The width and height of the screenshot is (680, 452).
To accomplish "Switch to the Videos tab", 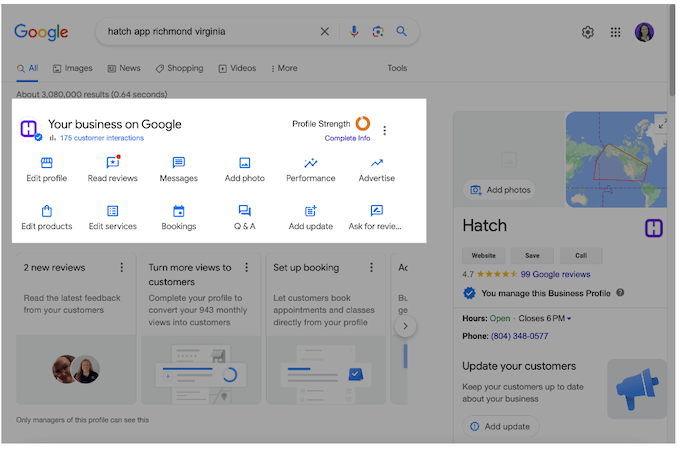I will point(237,69).
